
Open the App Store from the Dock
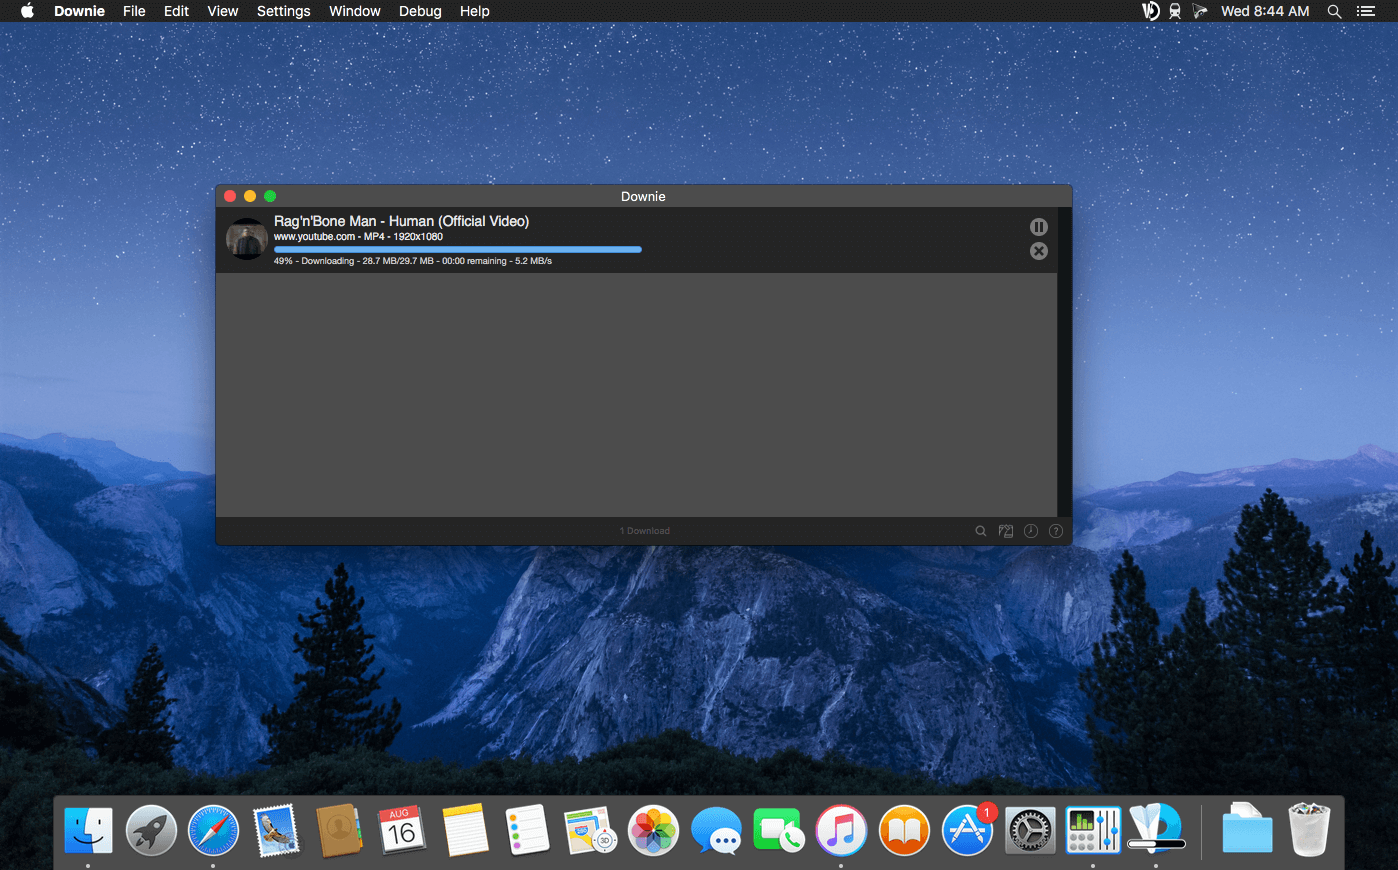[x=967, y=830]
